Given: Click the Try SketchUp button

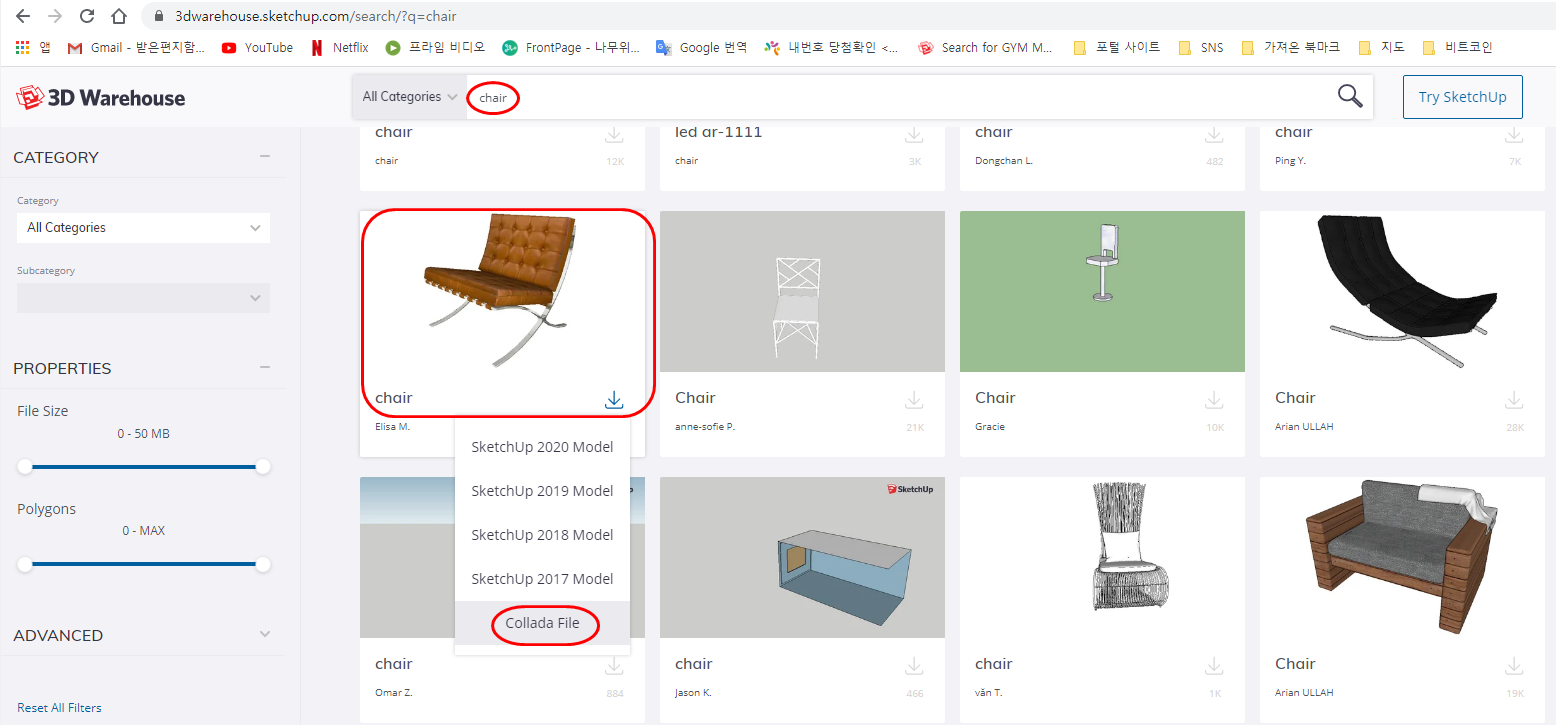Looking at the screenshot, I should click(1462, 97).
